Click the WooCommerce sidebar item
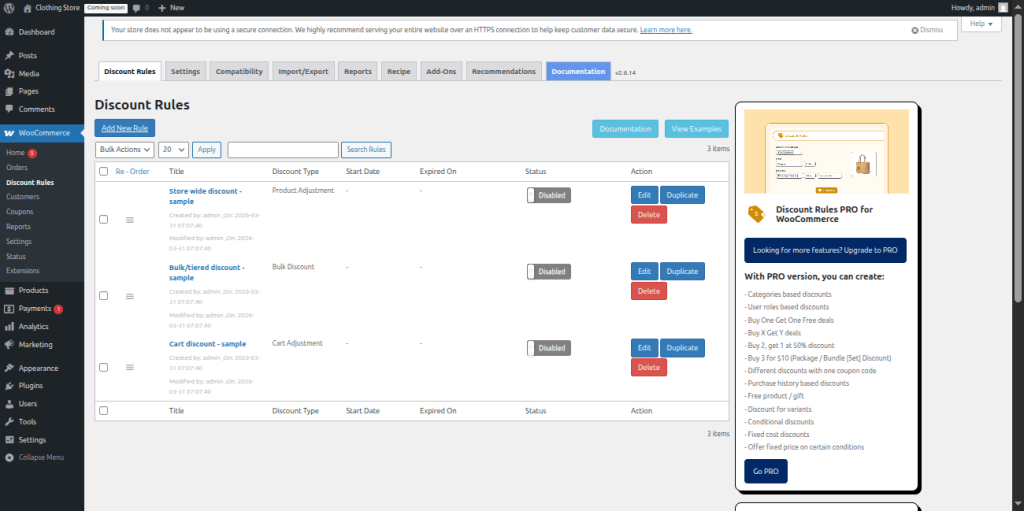Image resolution: width=1024 pixels, height=511 pixels. [x=42, y=133]
